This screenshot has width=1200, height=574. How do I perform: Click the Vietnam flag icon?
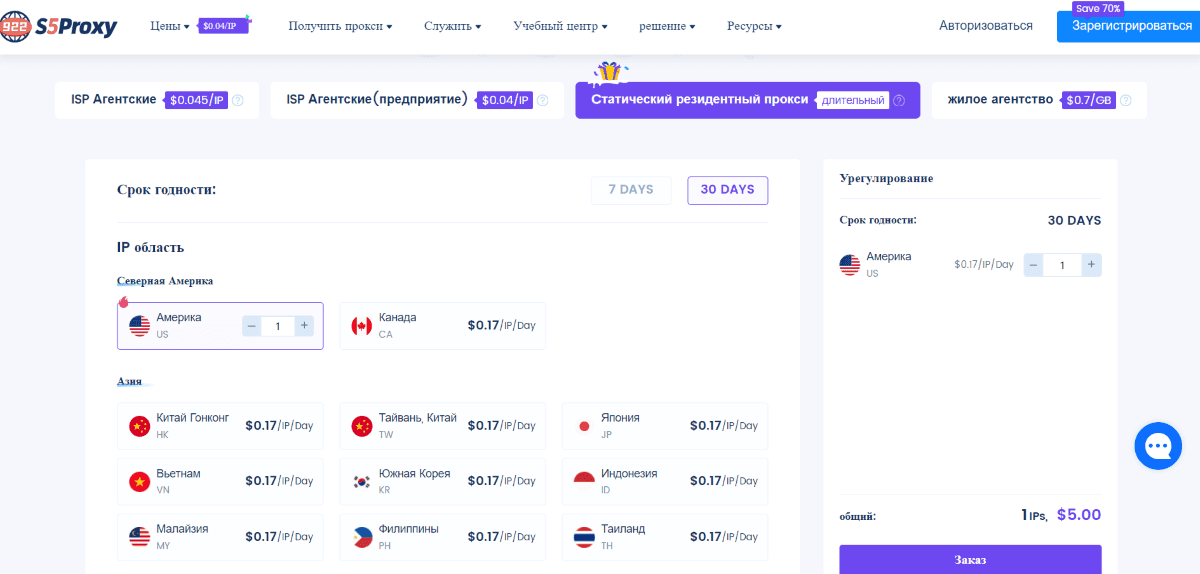coord(140,482)
